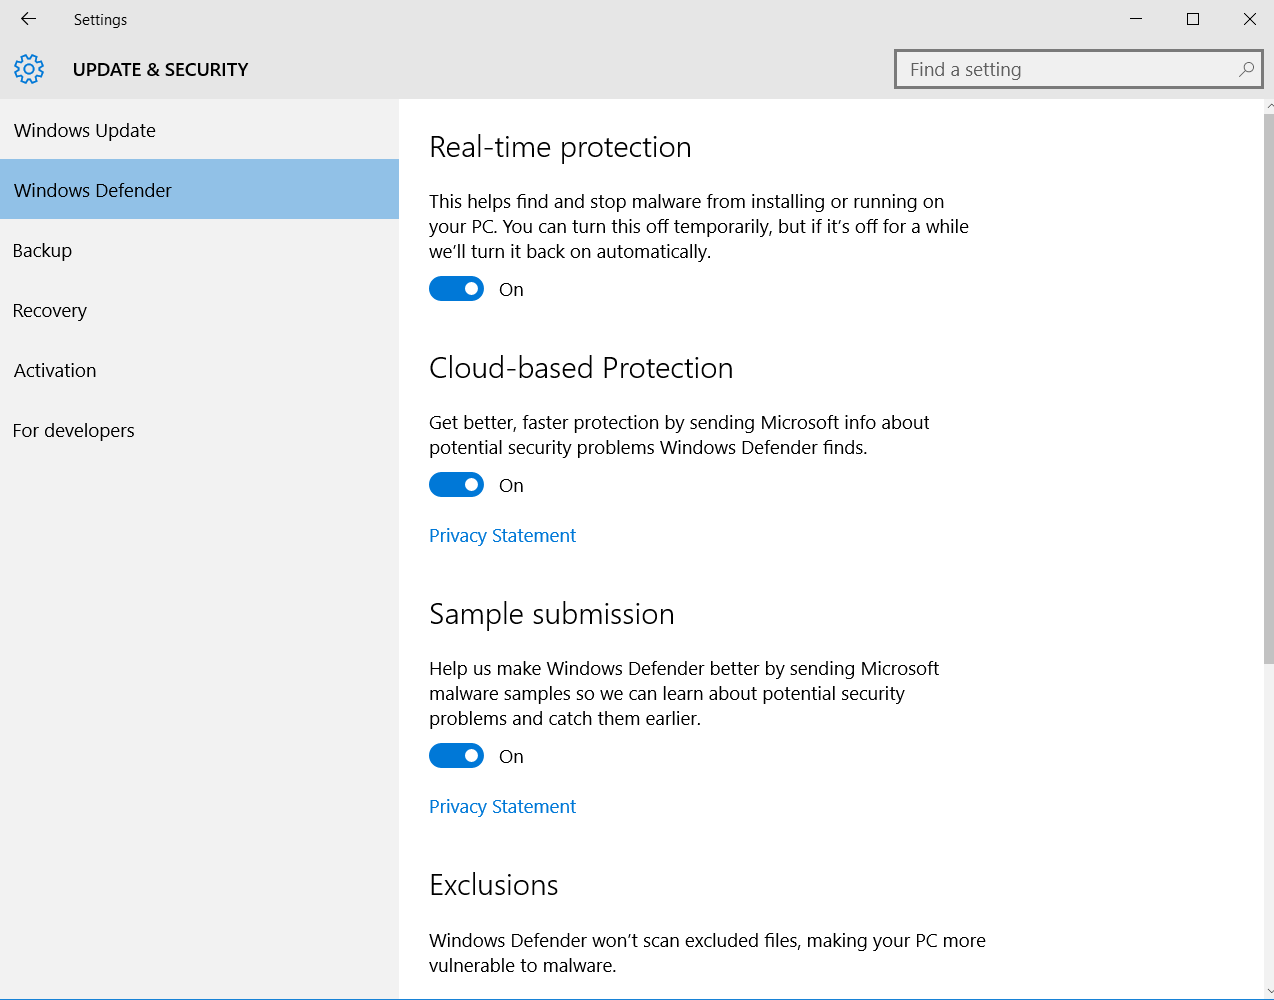Open Windows Update settings
Screen dimensions: 1274x1000
(x=84, y=130)
